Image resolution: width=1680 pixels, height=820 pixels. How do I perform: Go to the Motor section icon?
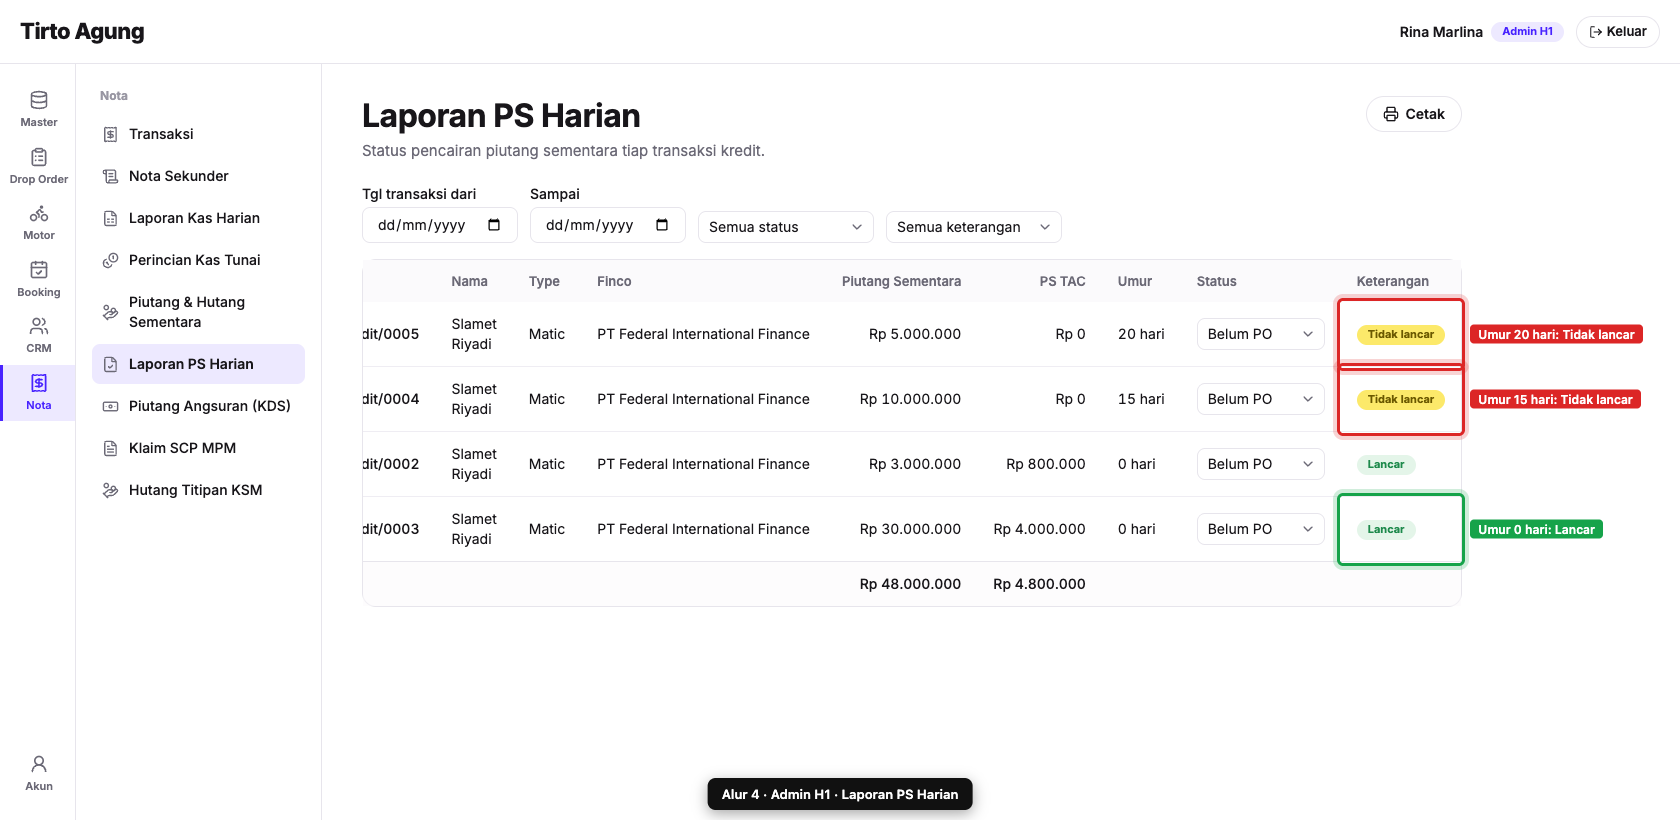(x=39, y=213)
